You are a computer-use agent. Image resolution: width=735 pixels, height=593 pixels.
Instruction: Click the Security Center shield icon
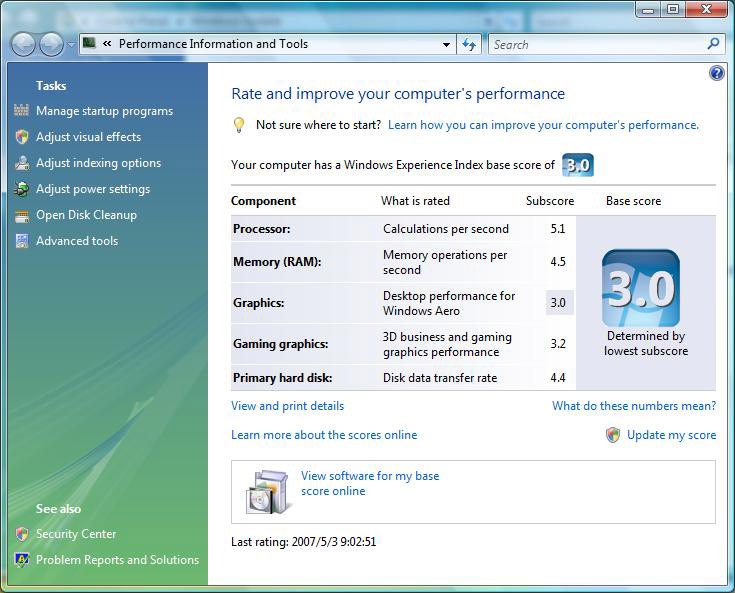pyautogui.click(x=22, y=534)
